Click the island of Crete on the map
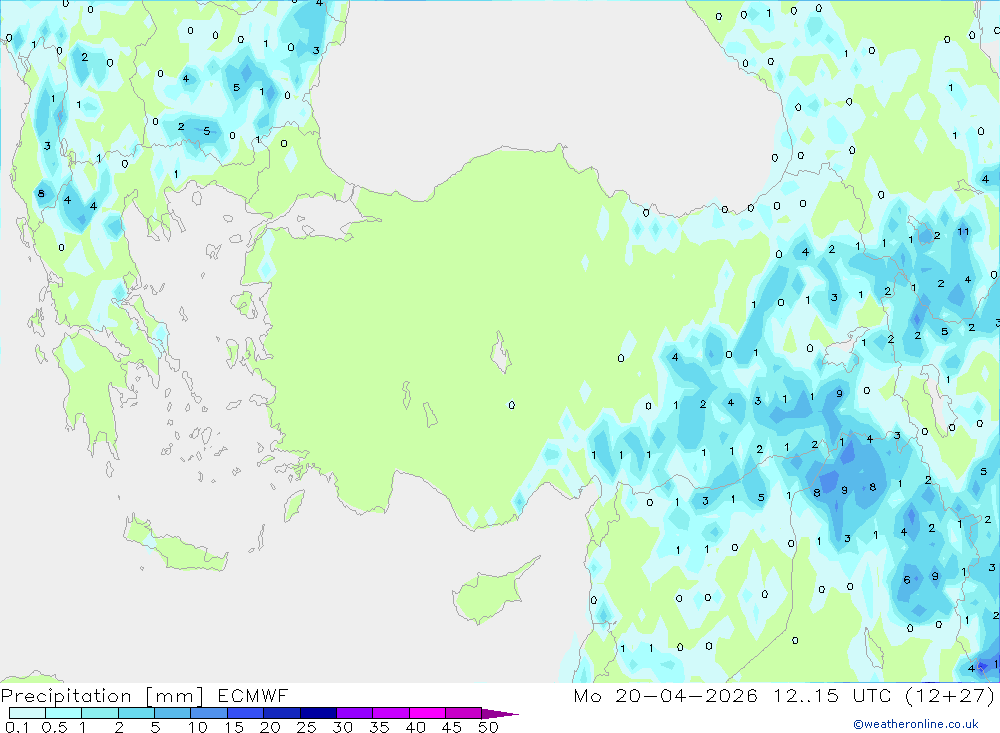Screen dimensions: 1000x733 (x=175, y=544)
